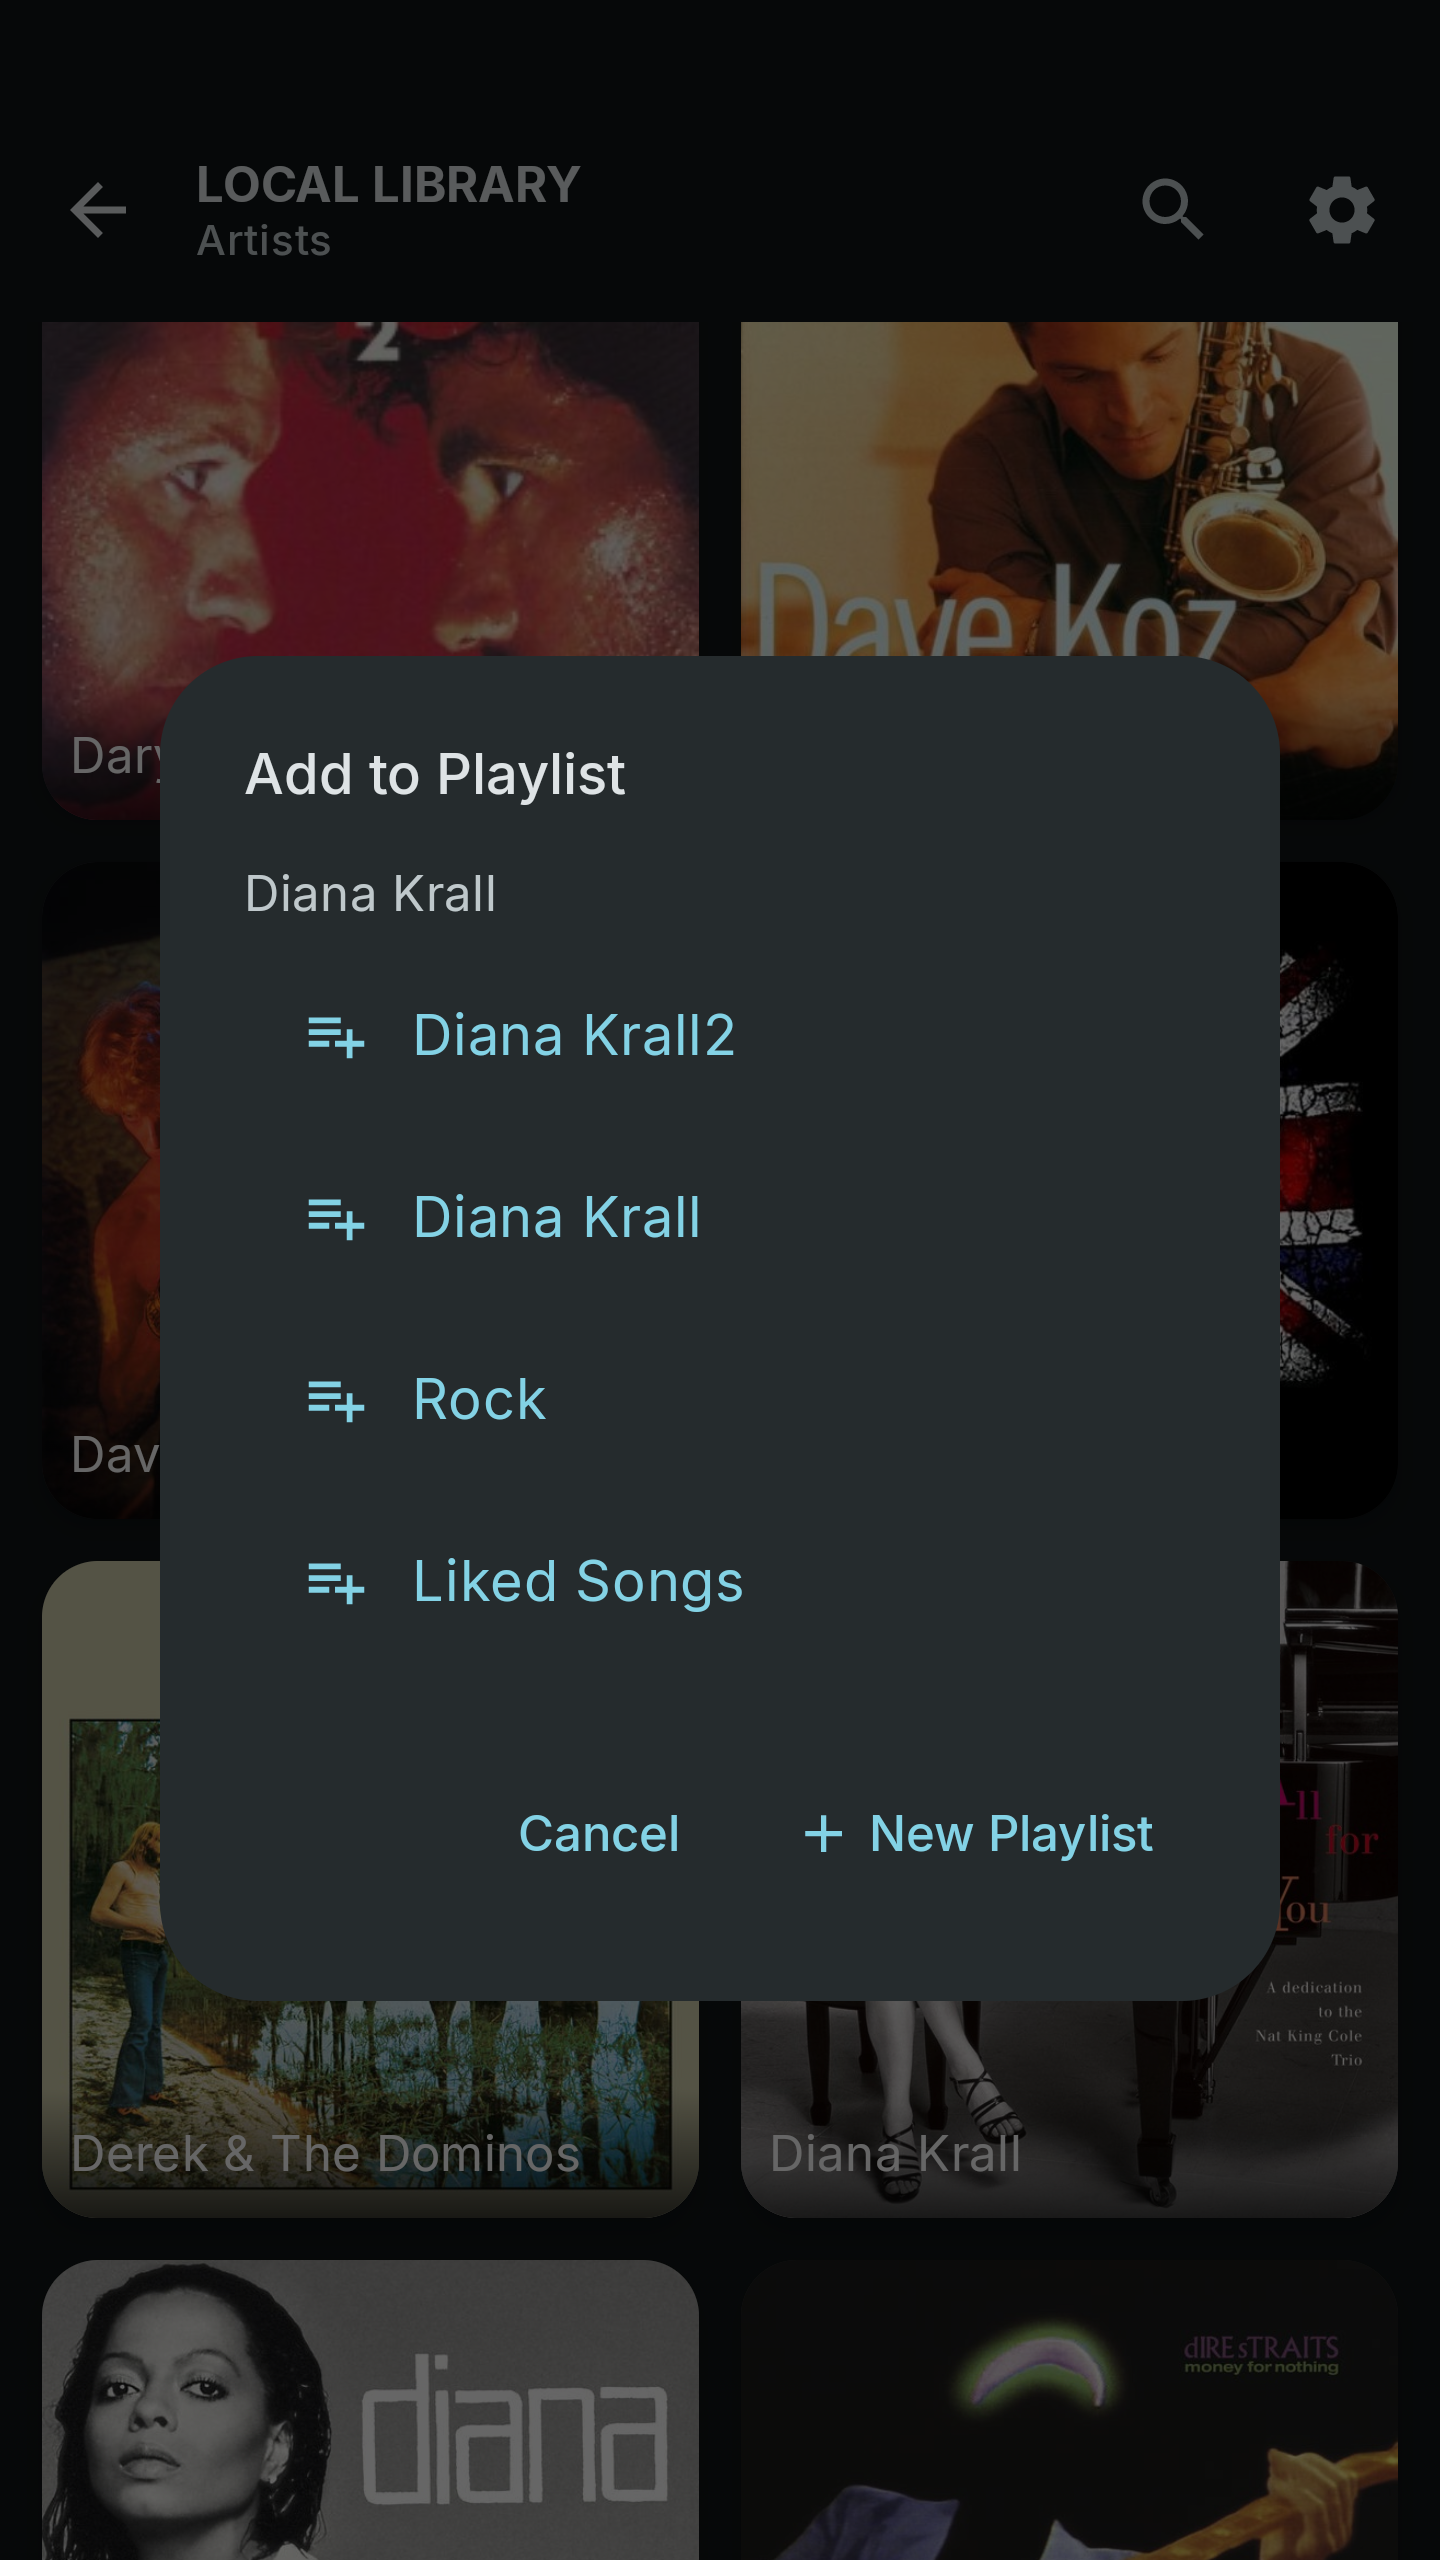Click add-to-playlist icon beside Rock
This screenshot has width=1440, height=2560.
pos(335,1401)
